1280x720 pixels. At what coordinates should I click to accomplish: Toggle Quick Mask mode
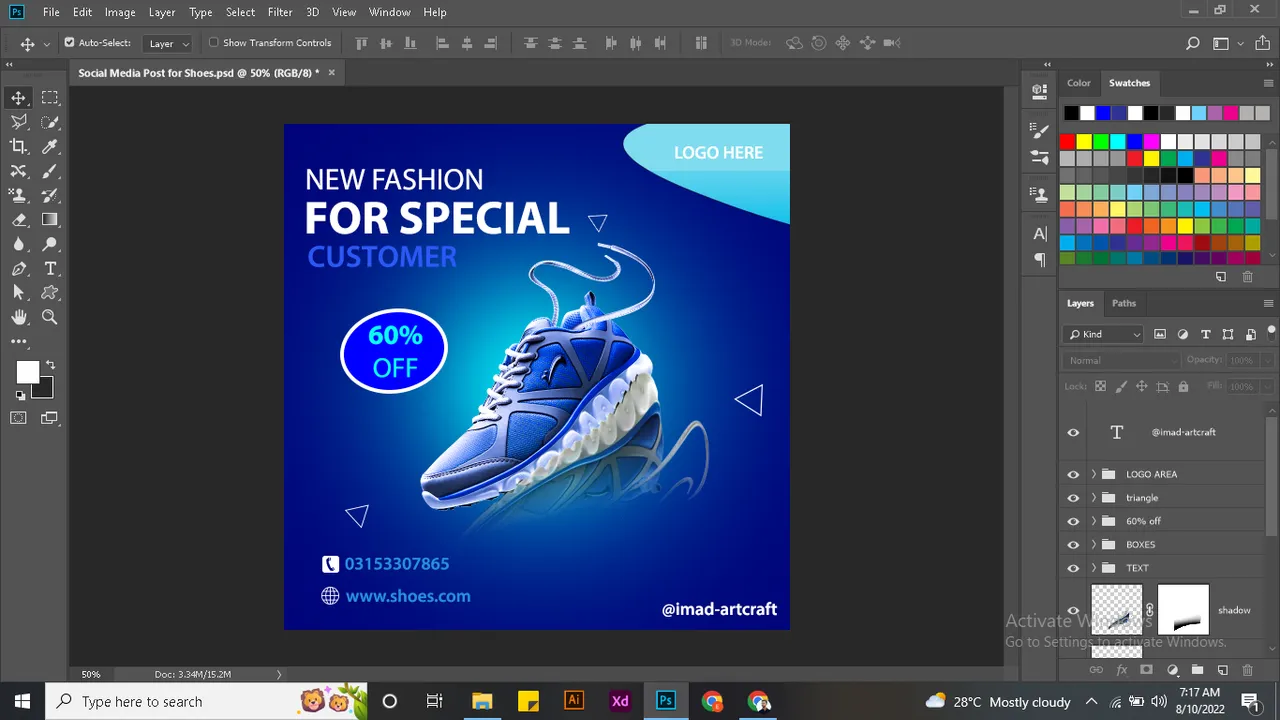19,418
